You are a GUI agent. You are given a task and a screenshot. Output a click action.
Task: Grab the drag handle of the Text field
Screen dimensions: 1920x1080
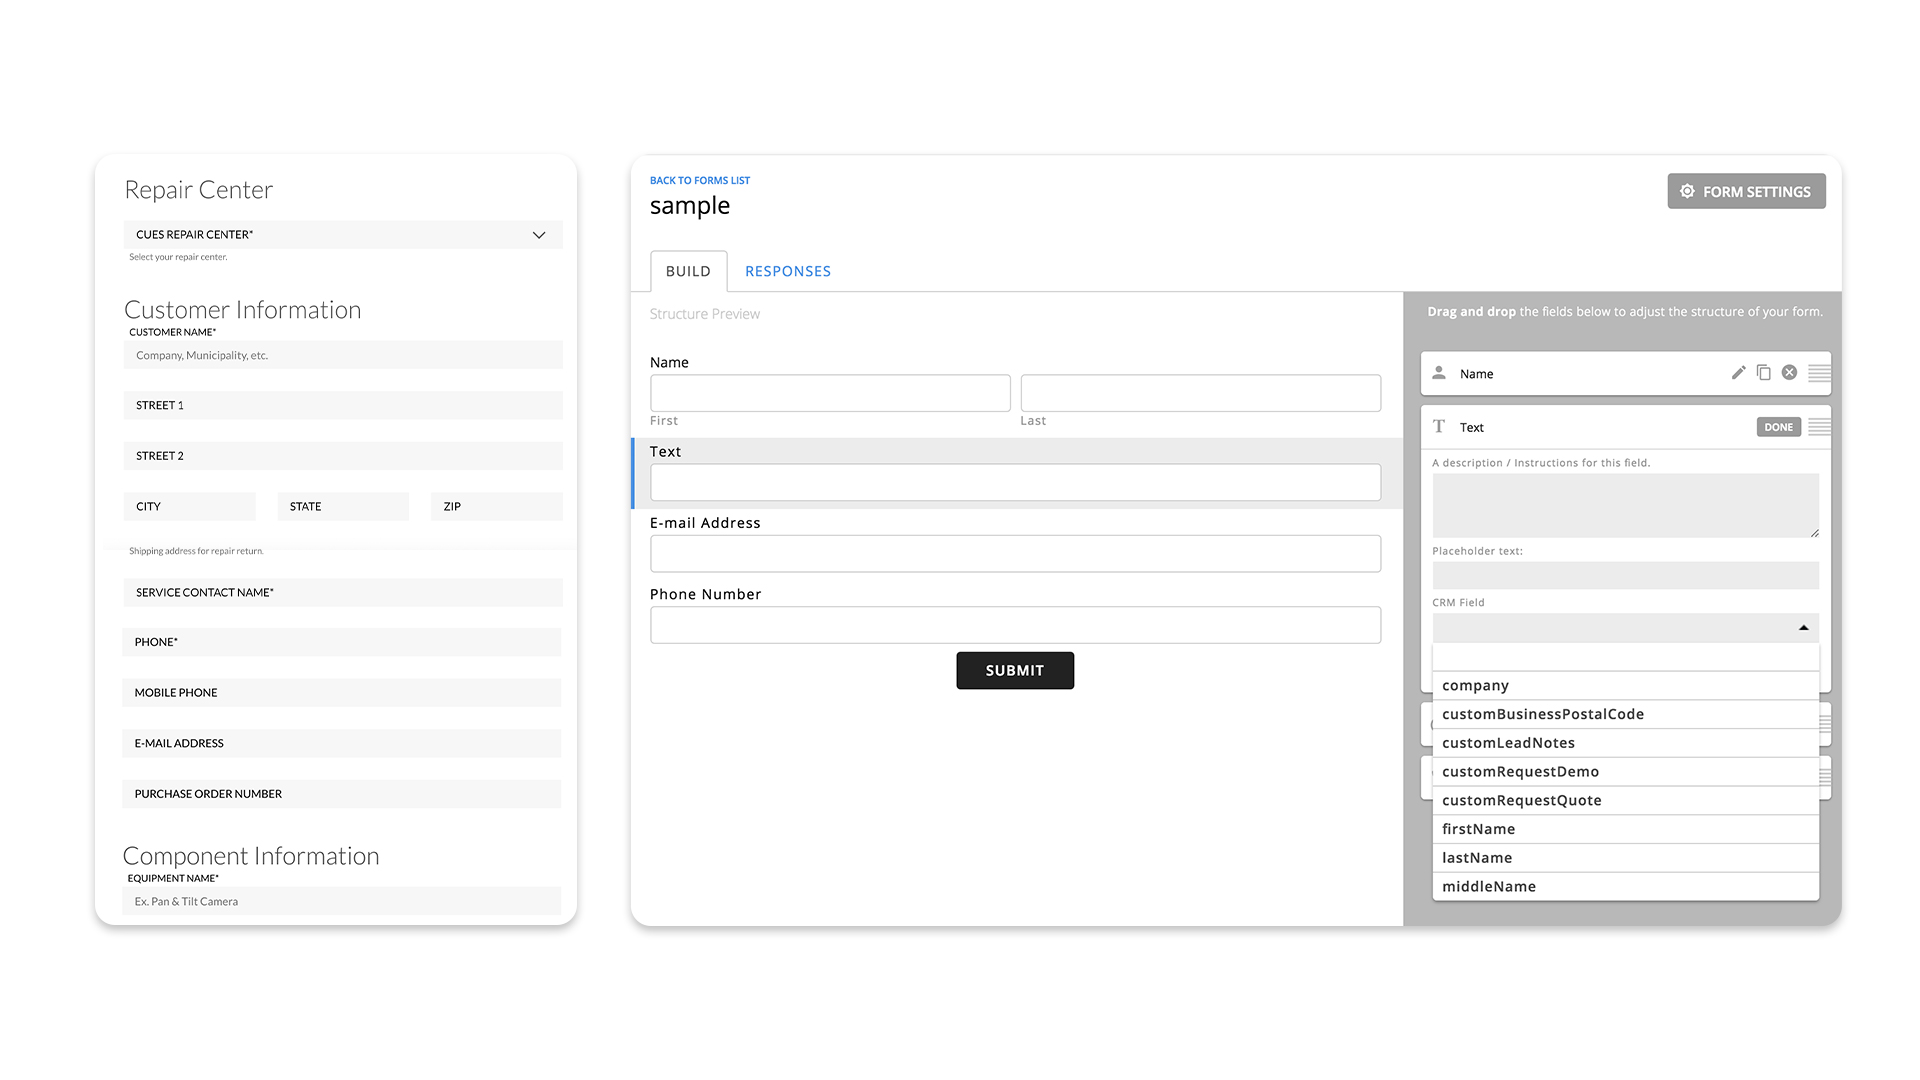tap(1819, 427)
